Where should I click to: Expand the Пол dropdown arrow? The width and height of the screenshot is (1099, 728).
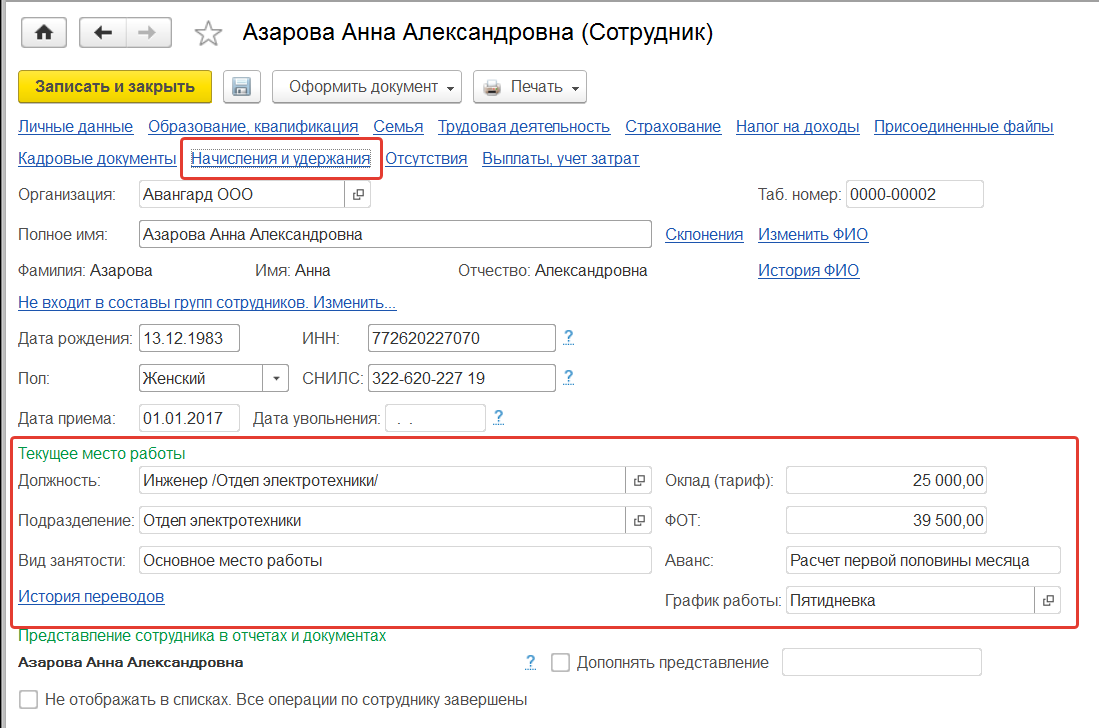(276, 379)
